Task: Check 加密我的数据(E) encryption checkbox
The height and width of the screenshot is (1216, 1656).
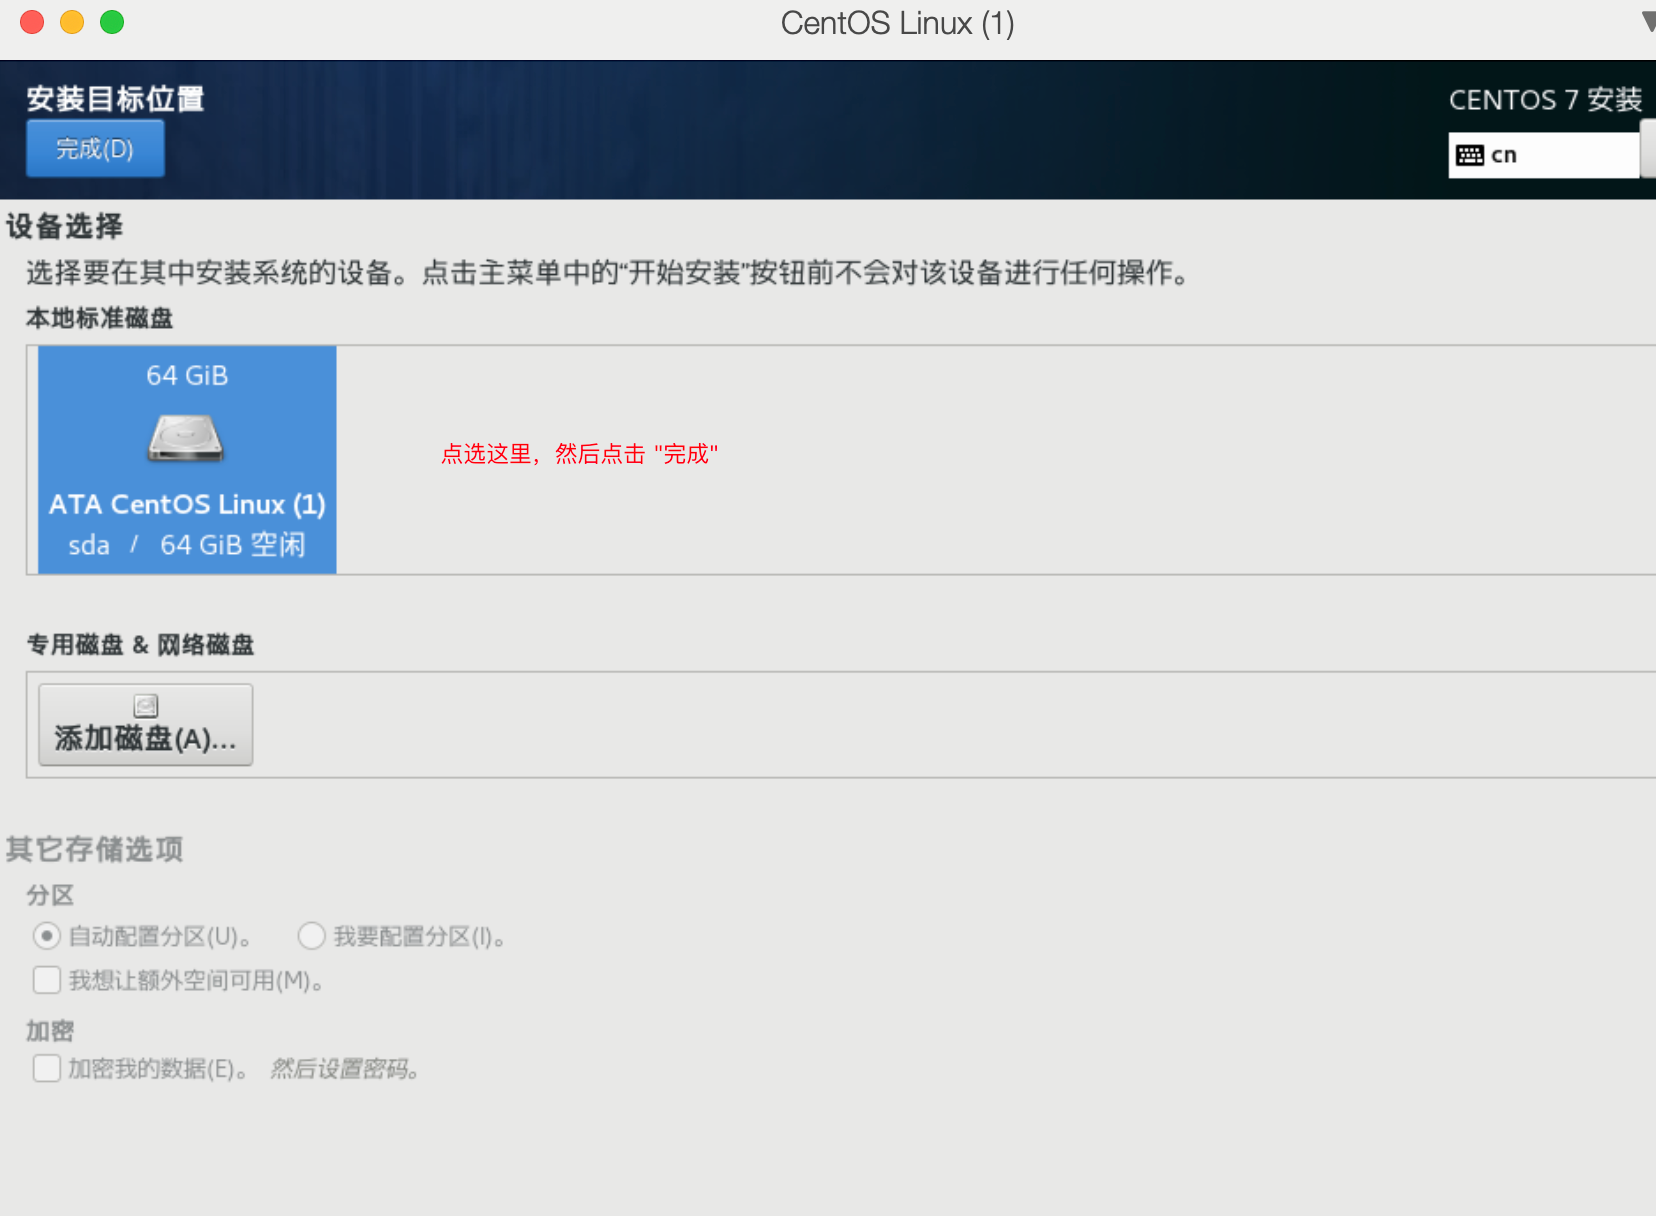Action: 47,1068
